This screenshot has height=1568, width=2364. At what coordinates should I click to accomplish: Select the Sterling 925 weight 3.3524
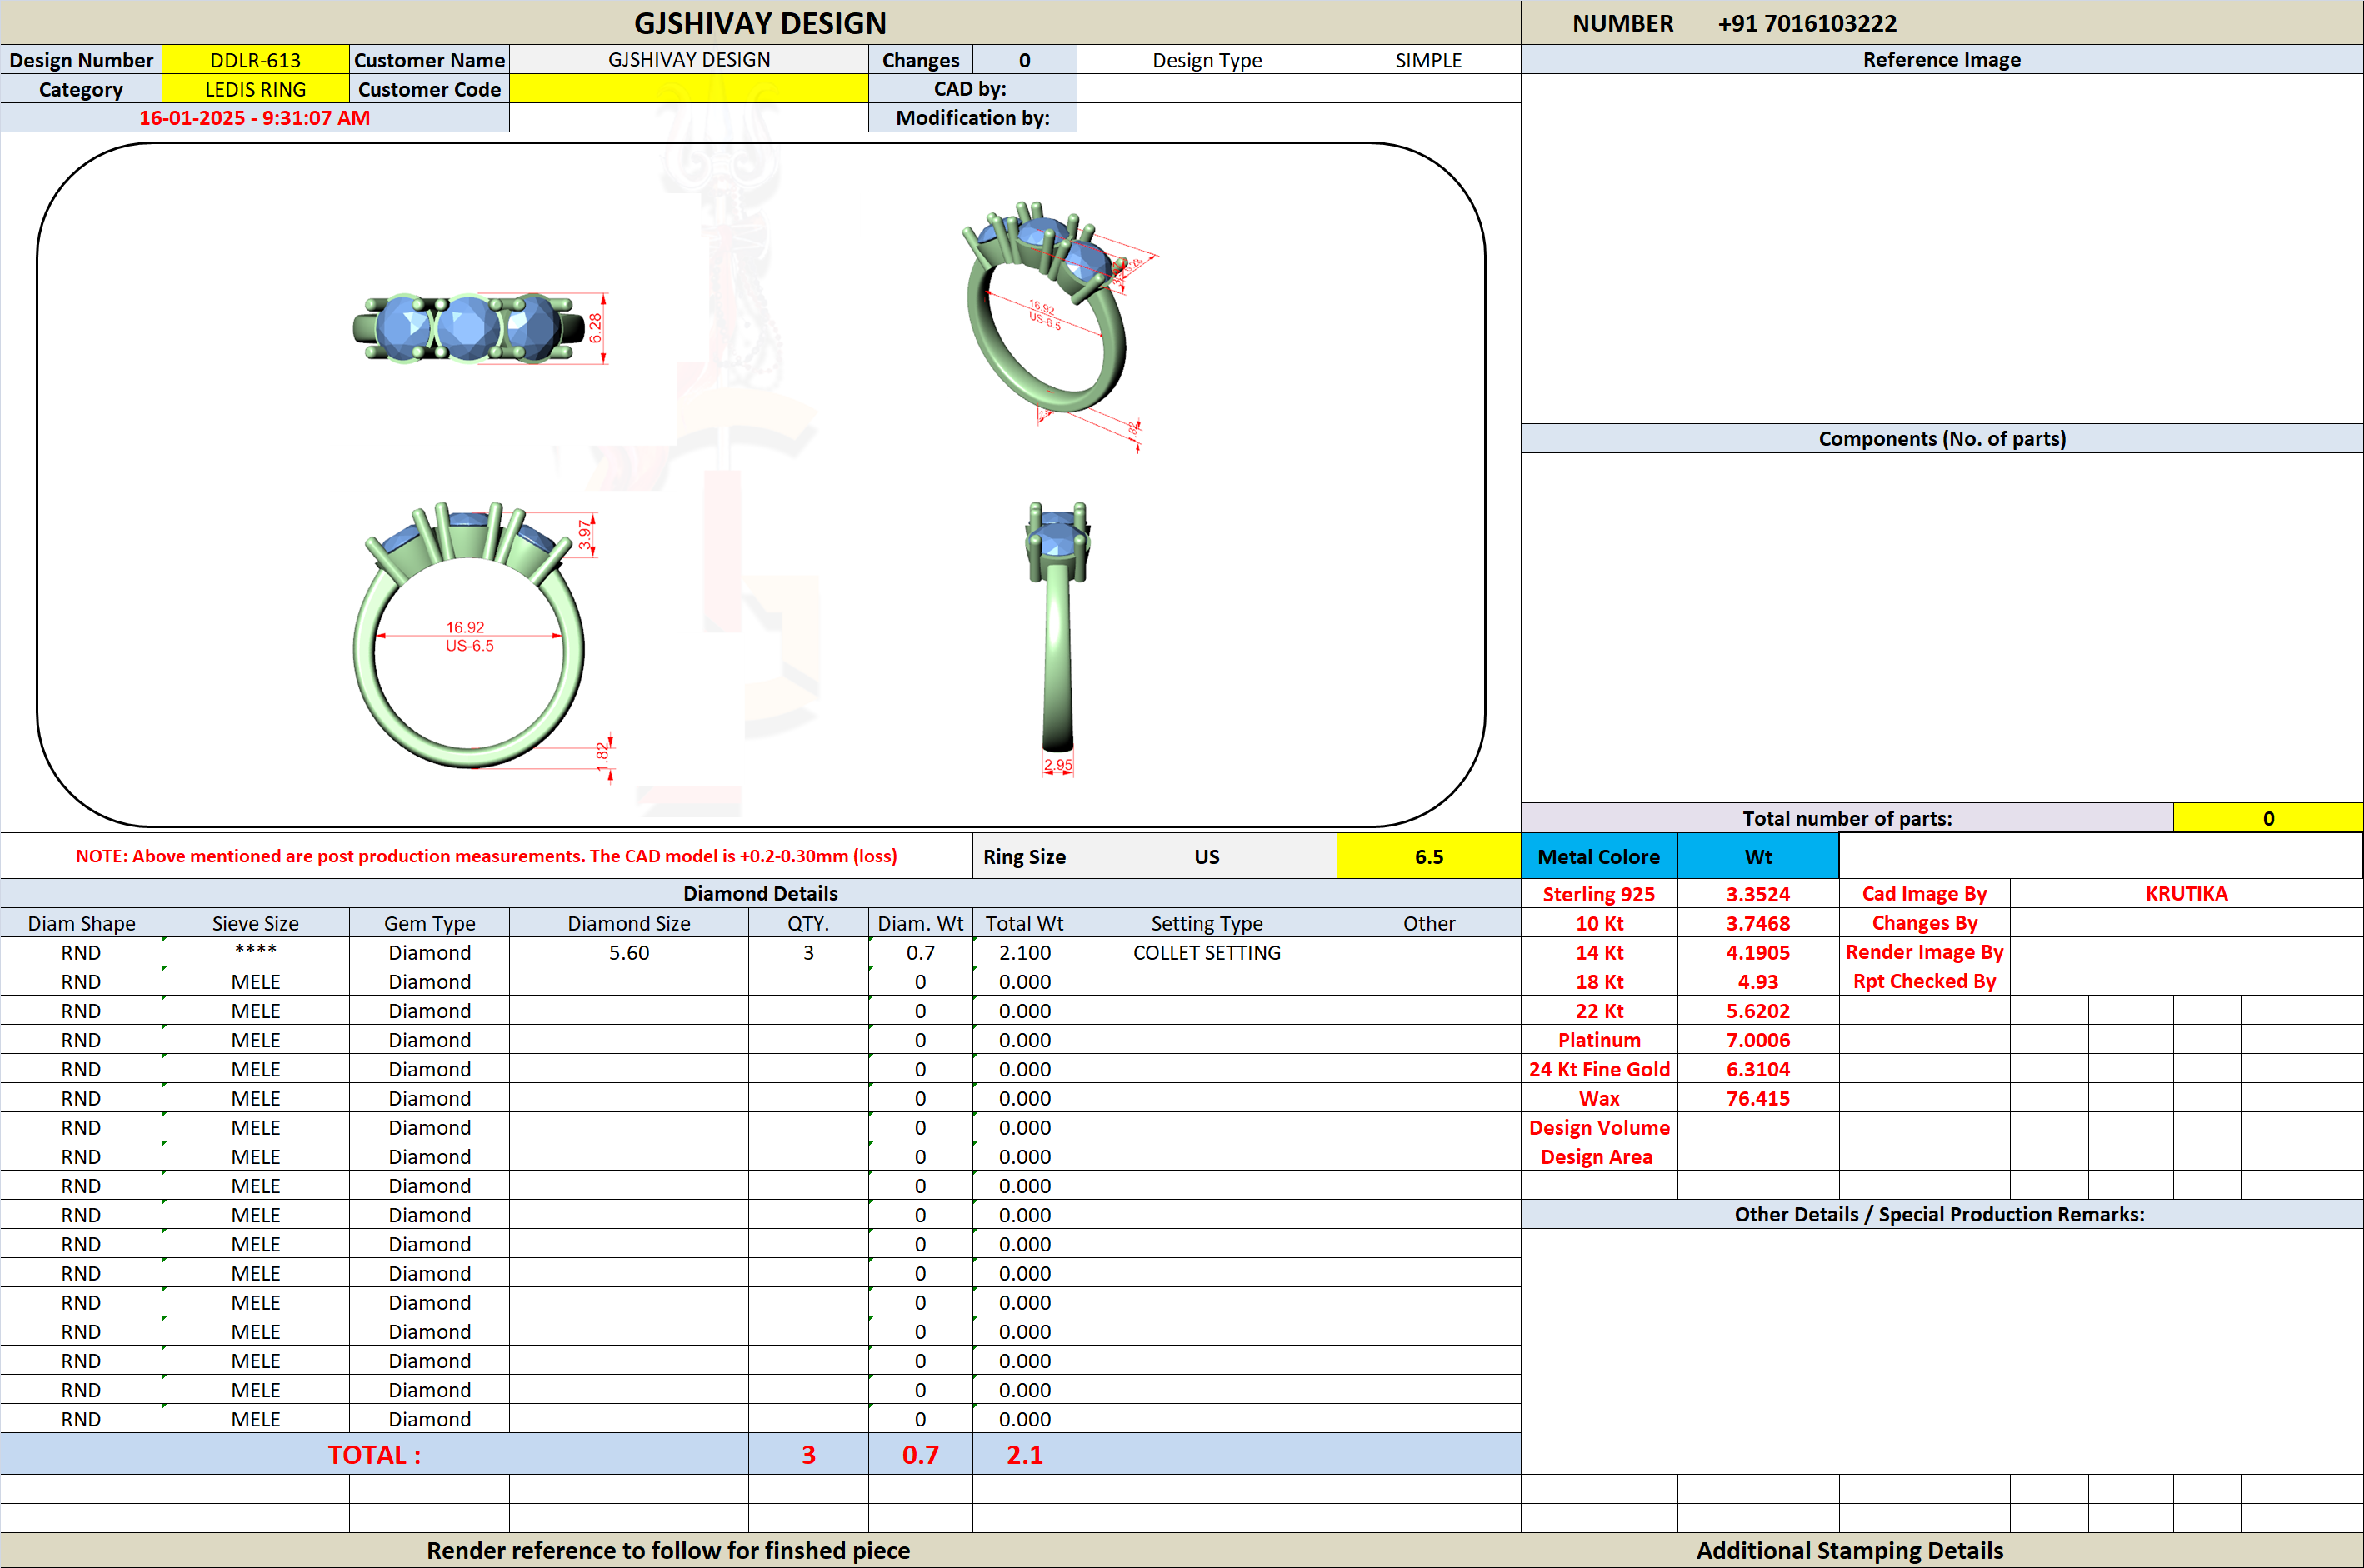[1758, 894]
